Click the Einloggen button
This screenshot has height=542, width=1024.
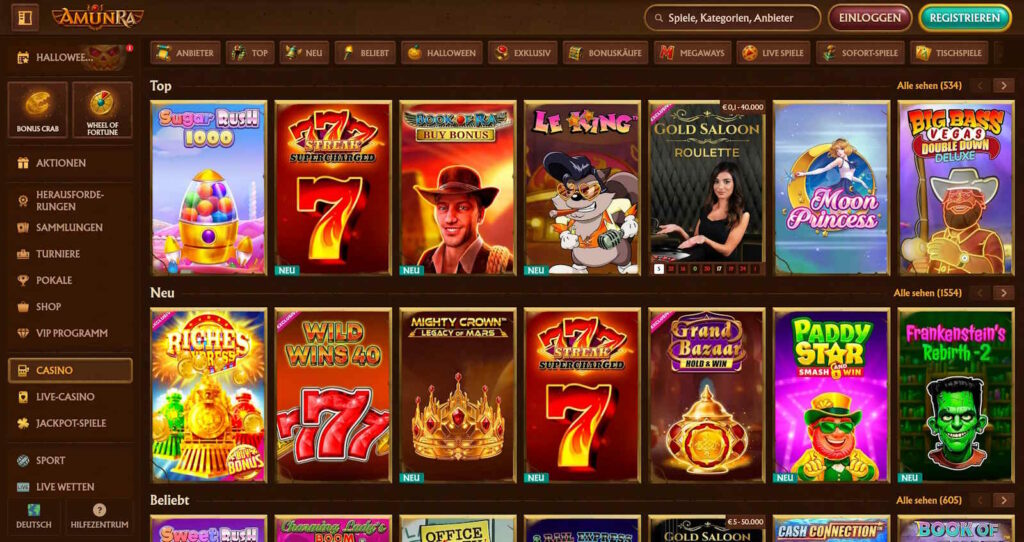click(x=870, y=18)
